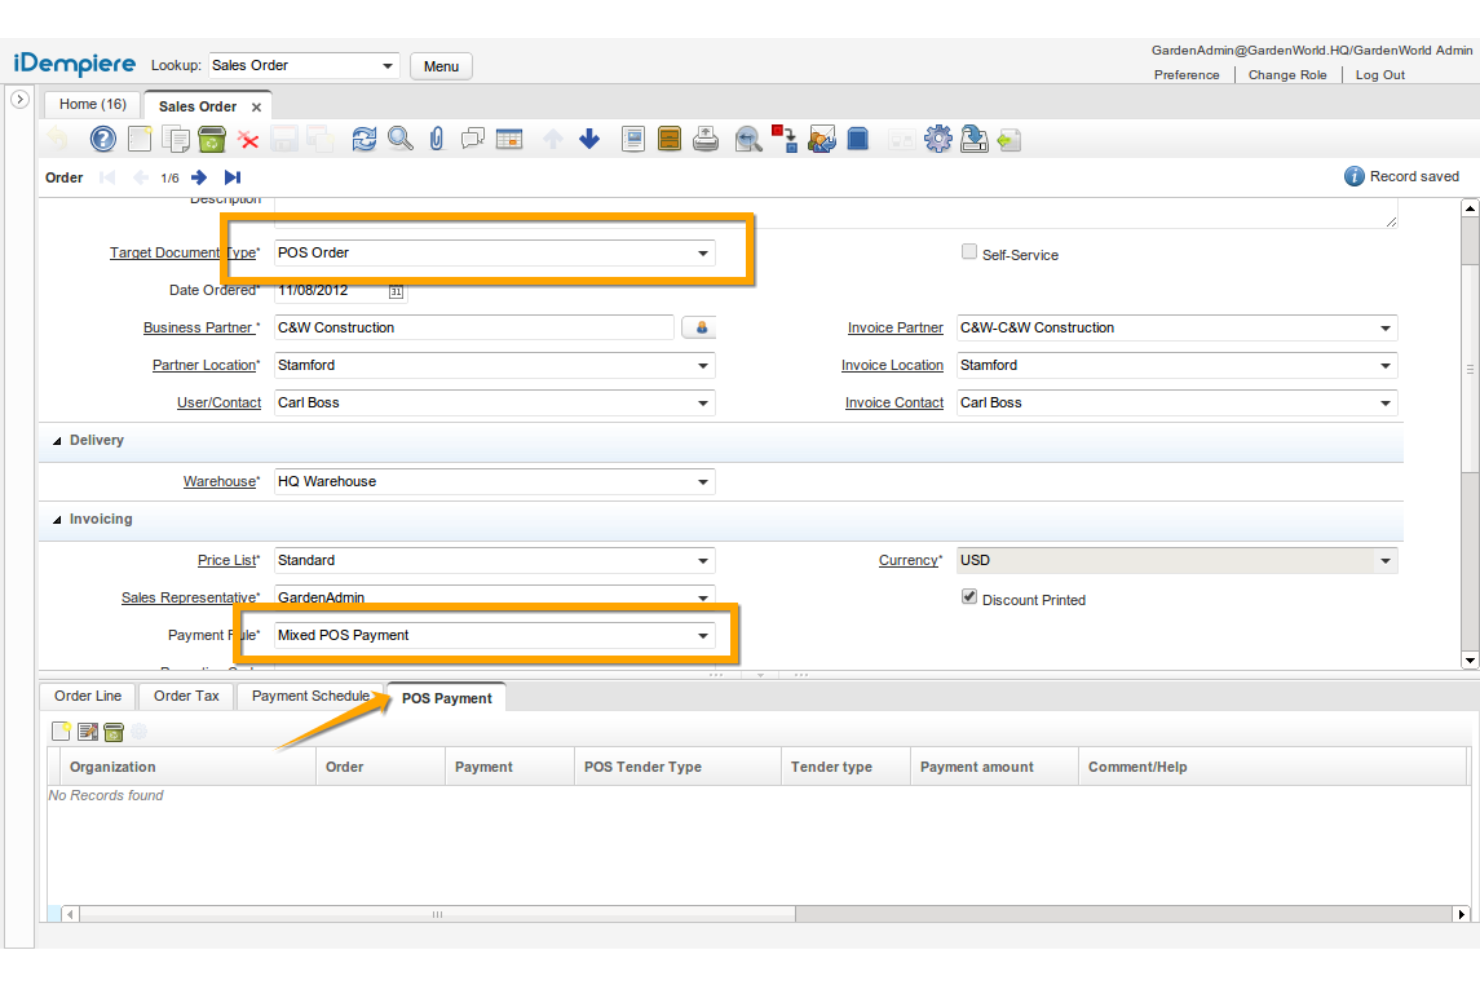Tick the Self-Service checkbox
Image resolution: width=1480 pixels, height=987 pixels.
point(969,252)
